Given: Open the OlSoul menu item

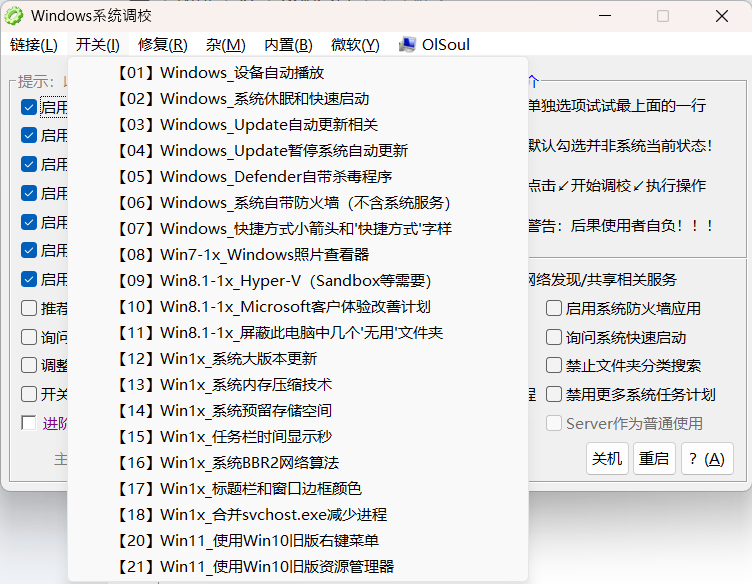Looking at the screenshot, I should 434,45.
